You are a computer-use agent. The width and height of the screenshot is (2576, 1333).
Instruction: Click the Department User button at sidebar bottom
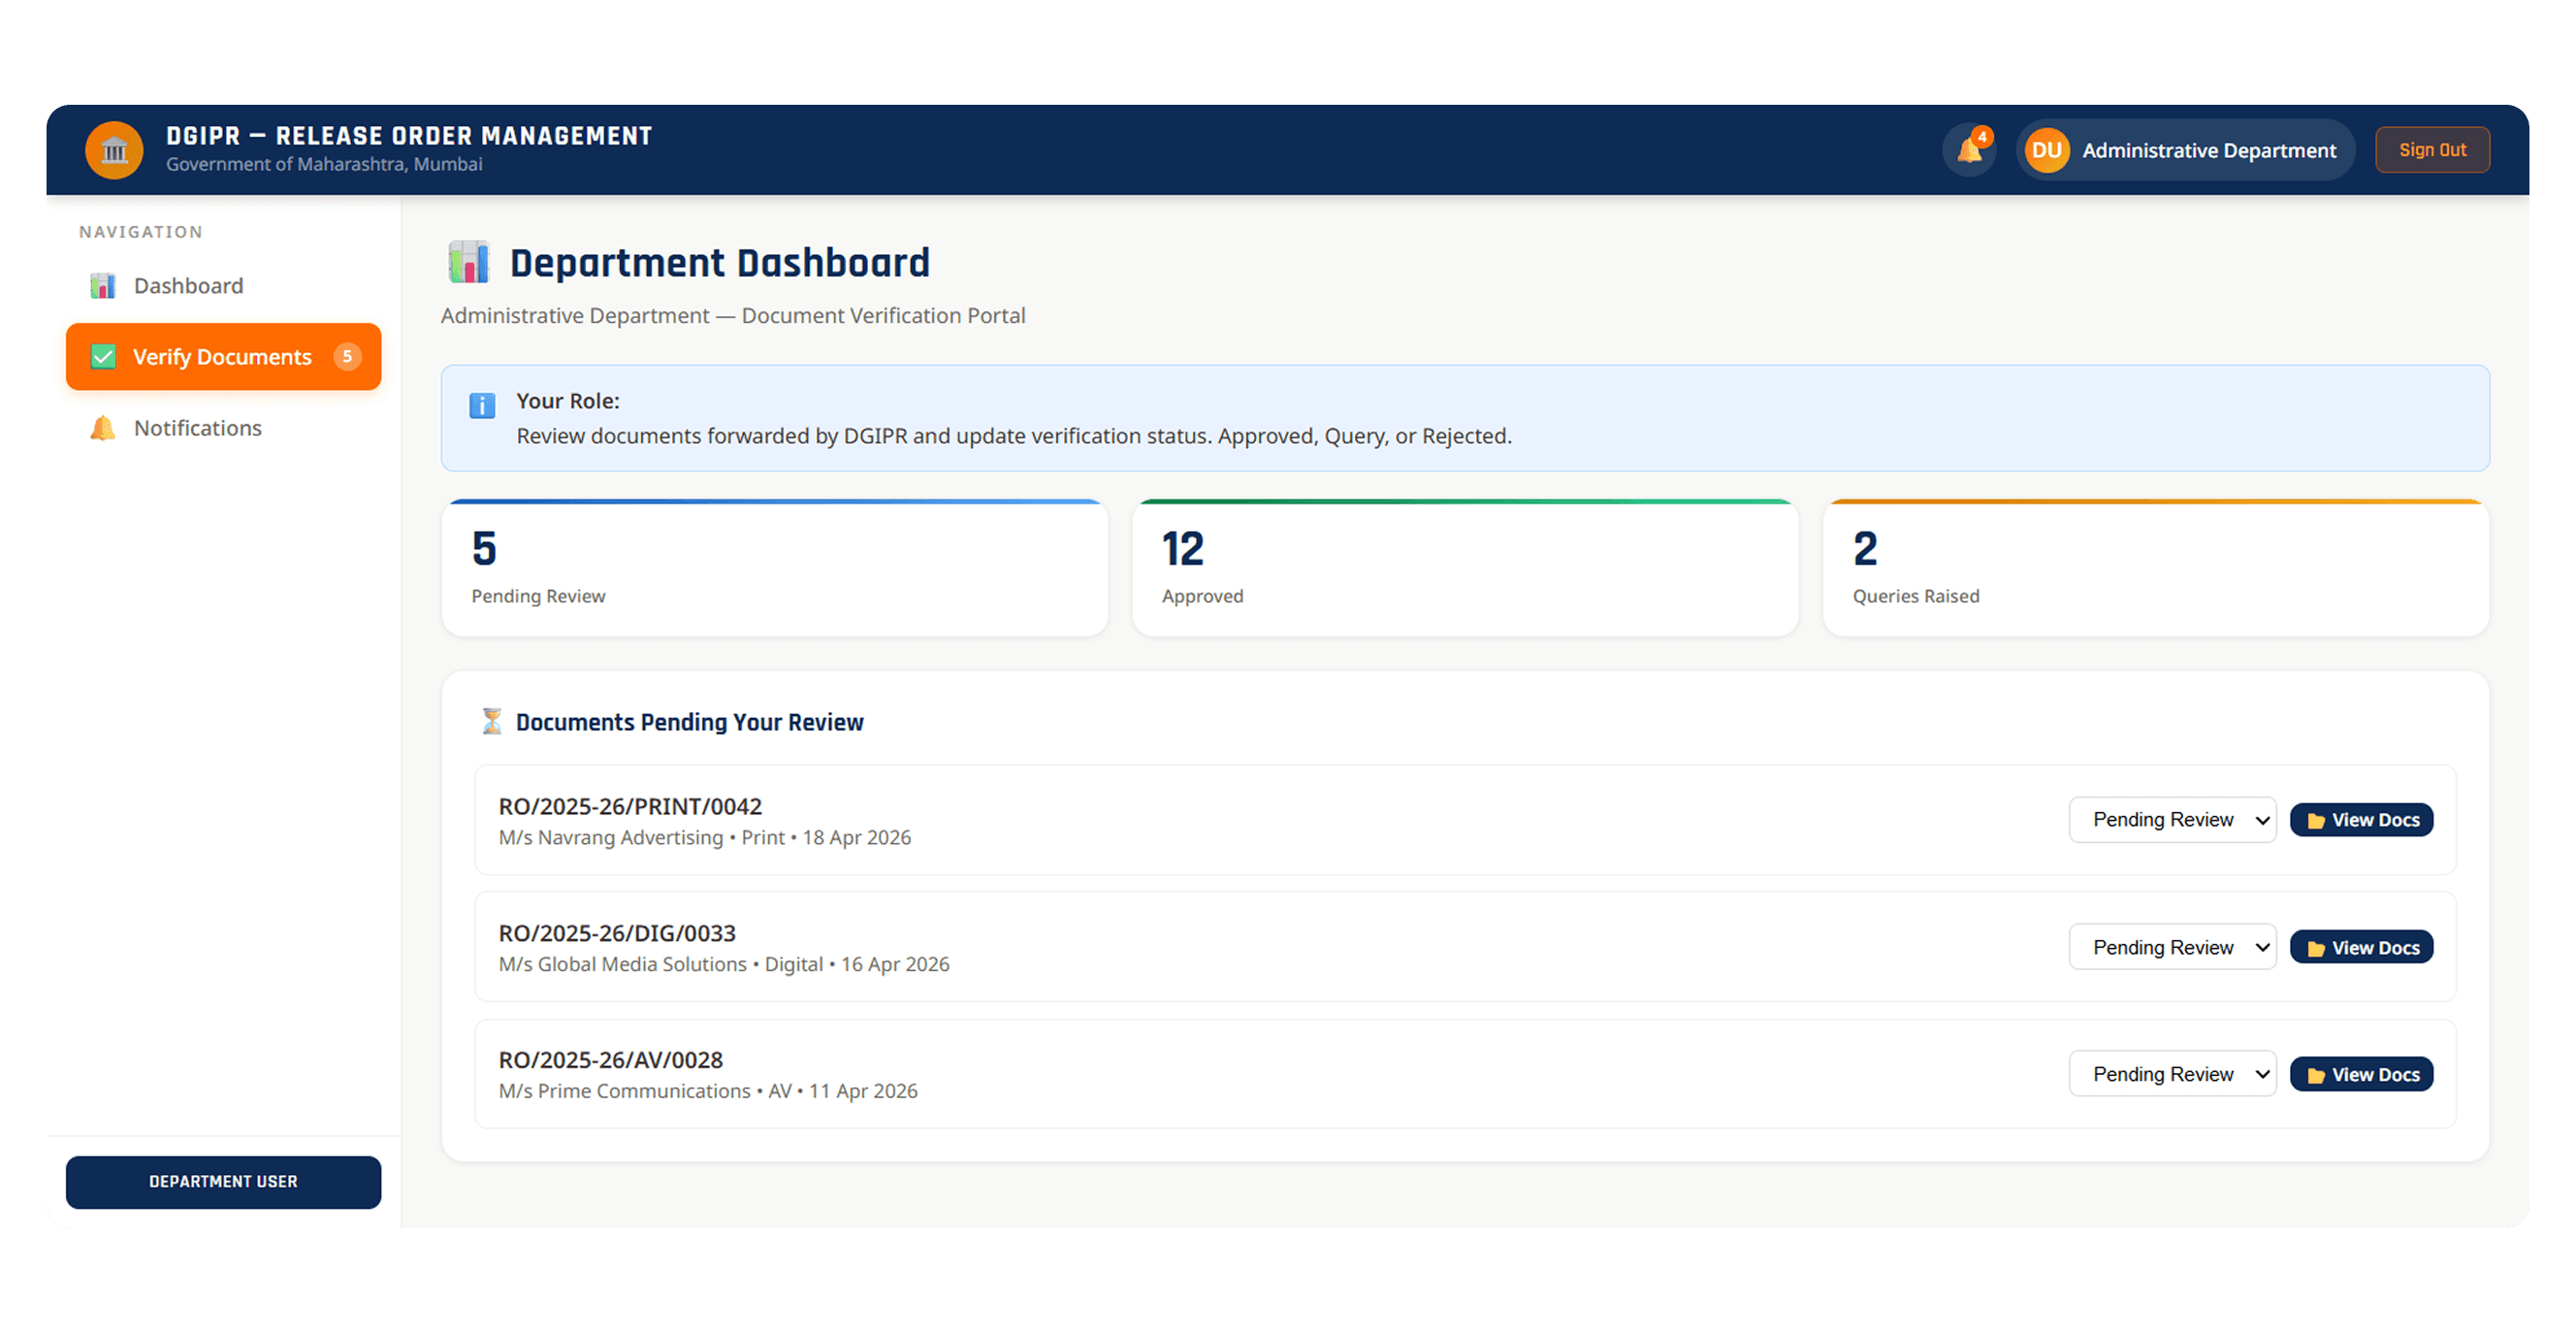point(223,1181)
